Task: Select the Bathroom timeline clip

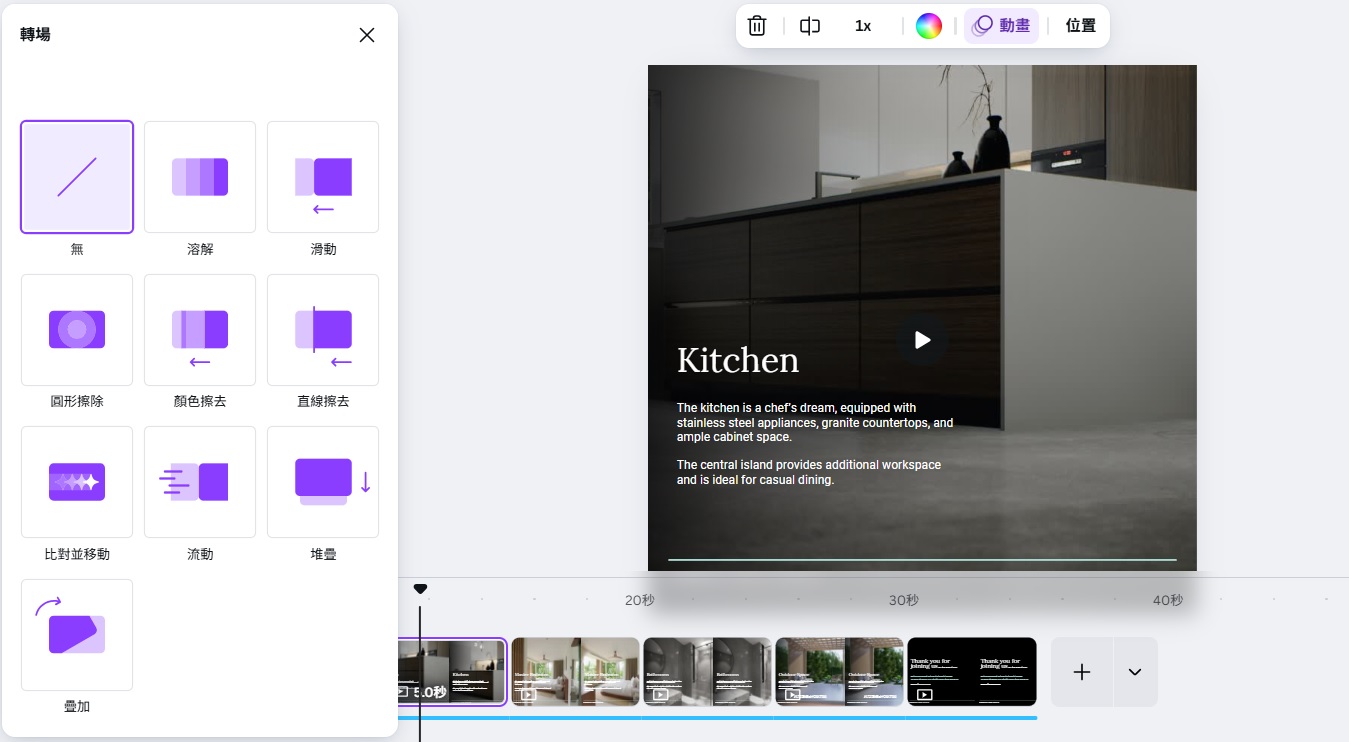Action: click(707, 672)
